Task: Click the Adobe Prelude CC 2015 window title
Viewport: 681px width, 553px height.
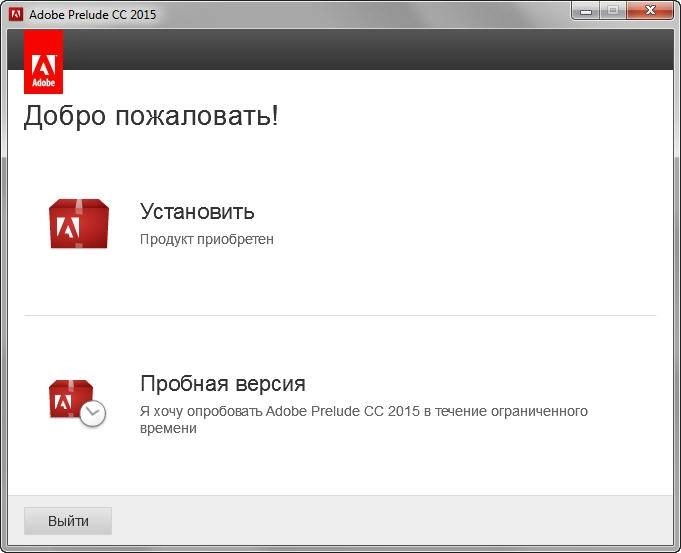Action: tap(93, 15)
